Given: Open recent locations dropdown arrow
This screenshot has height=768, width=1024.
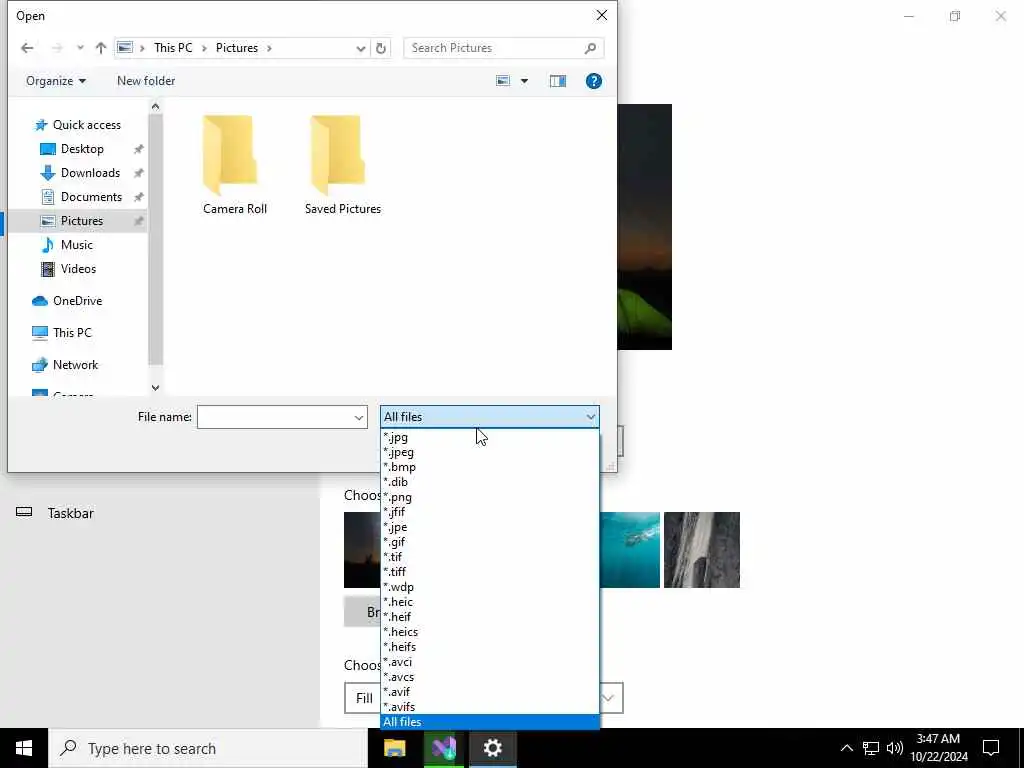Looking at the screenshot, I should 80,48.
